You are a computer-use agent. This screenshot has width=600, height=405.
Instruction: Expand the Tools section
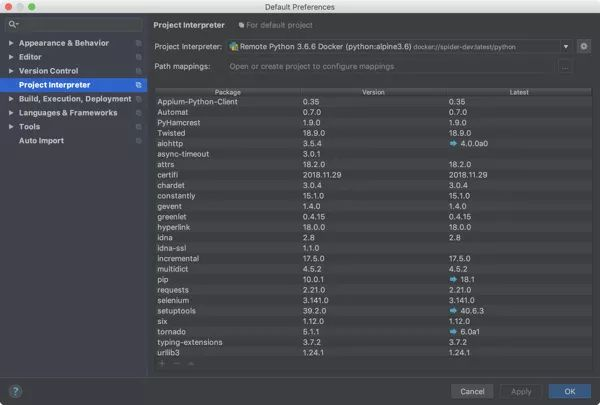[11, 127]
